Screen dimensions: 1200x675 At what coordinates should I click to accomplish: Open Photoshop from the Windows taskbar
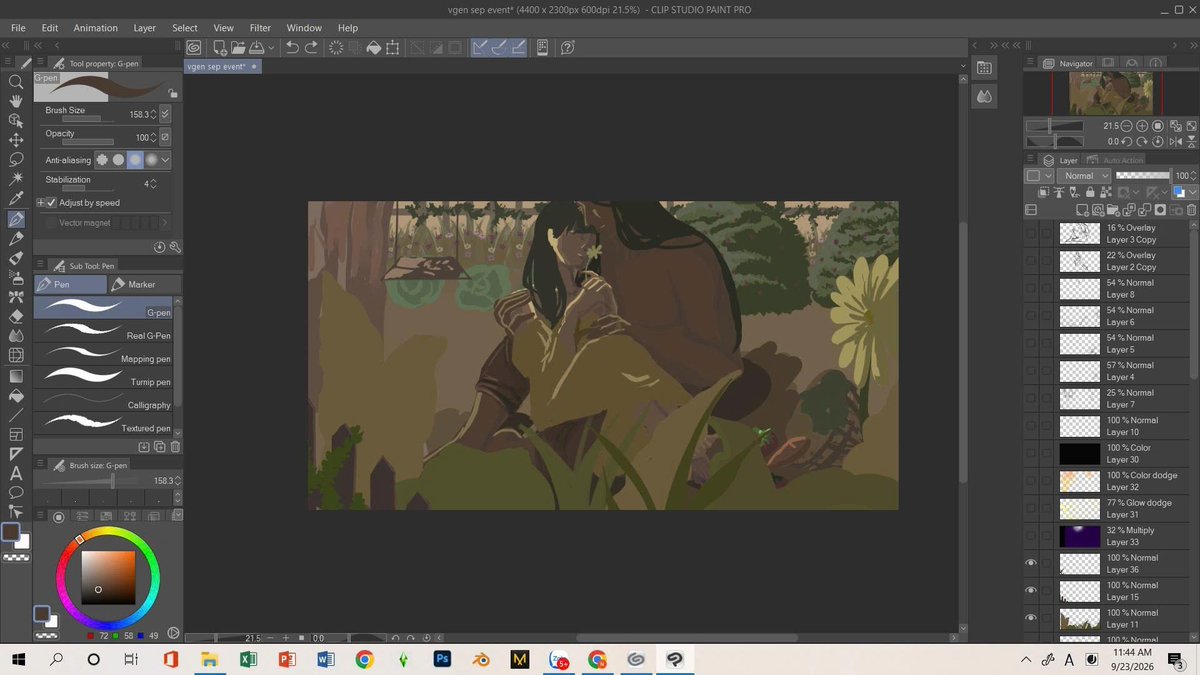click(441, 659)
